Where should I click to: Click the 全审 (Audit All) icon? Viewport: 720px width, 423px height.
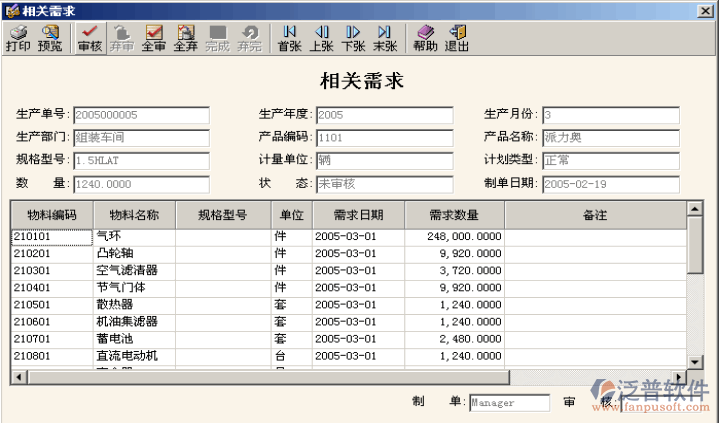coord(153,38)
